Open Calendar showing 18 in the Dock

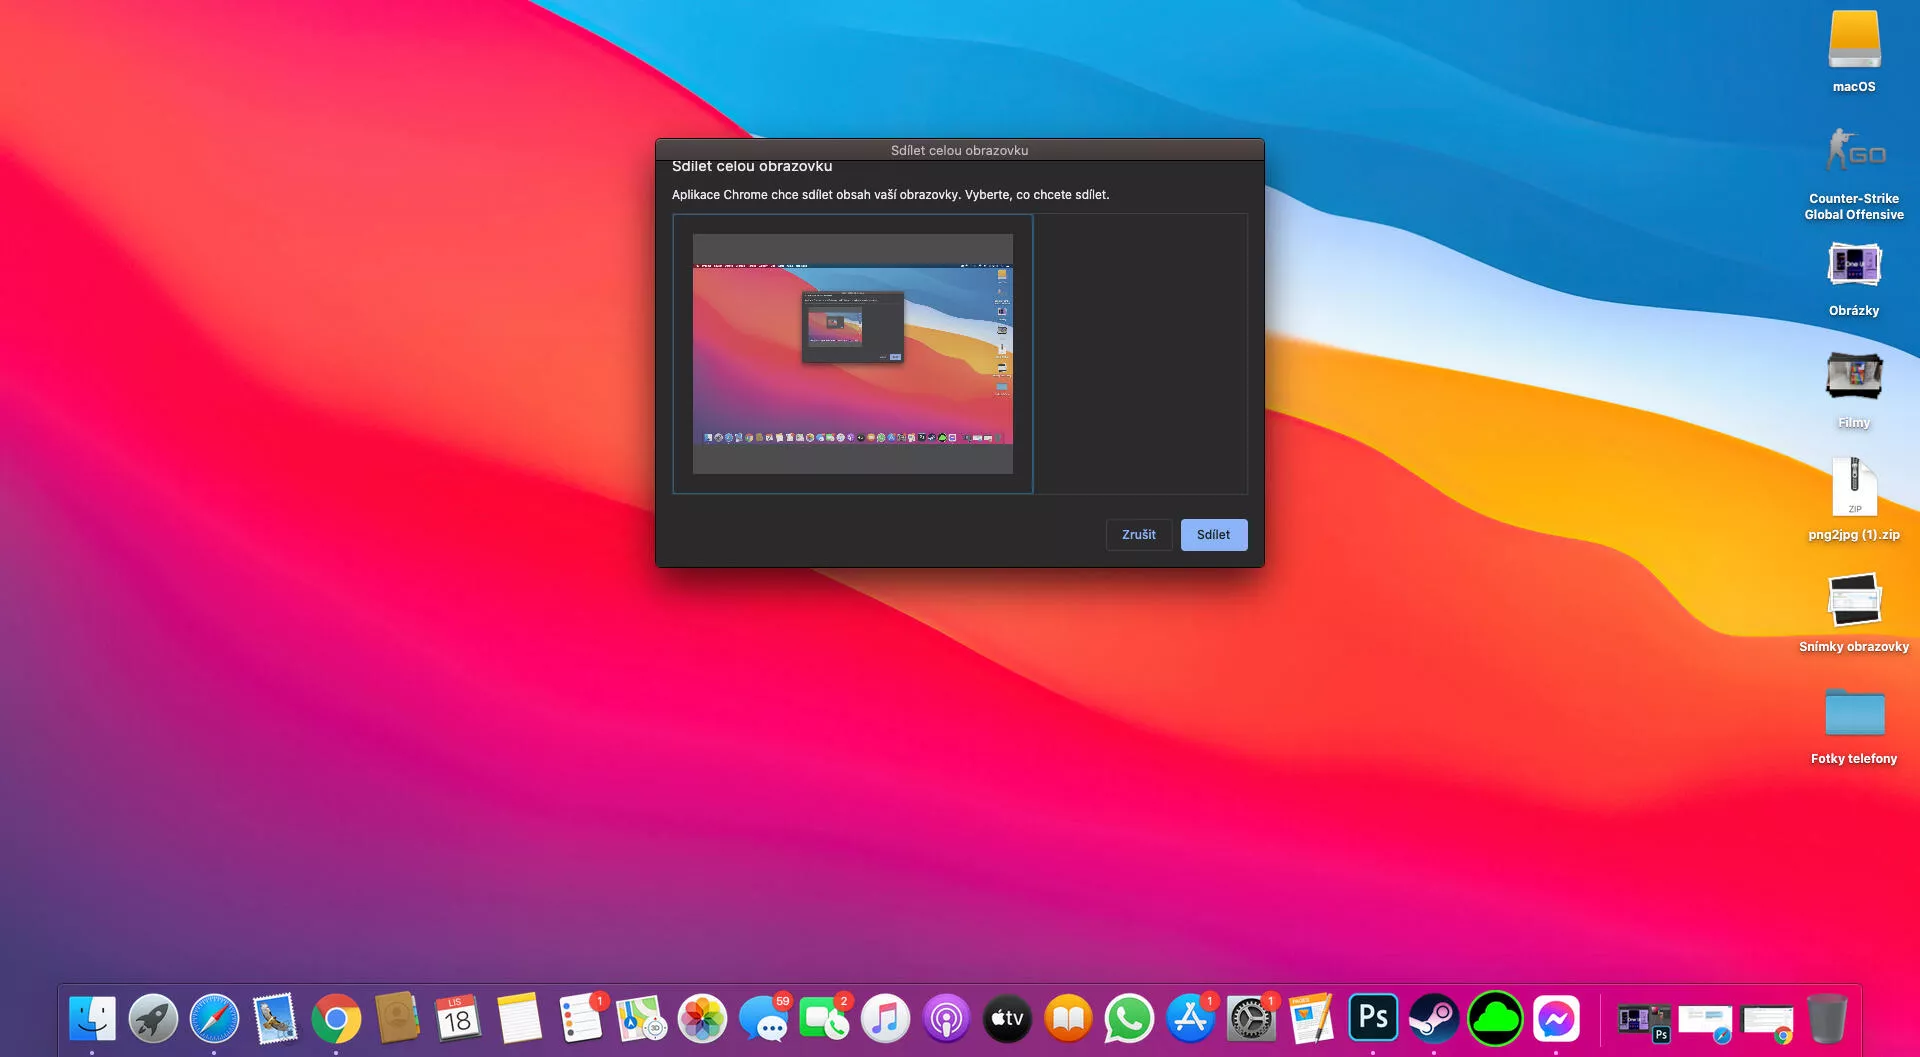(x=458, y=1019)
